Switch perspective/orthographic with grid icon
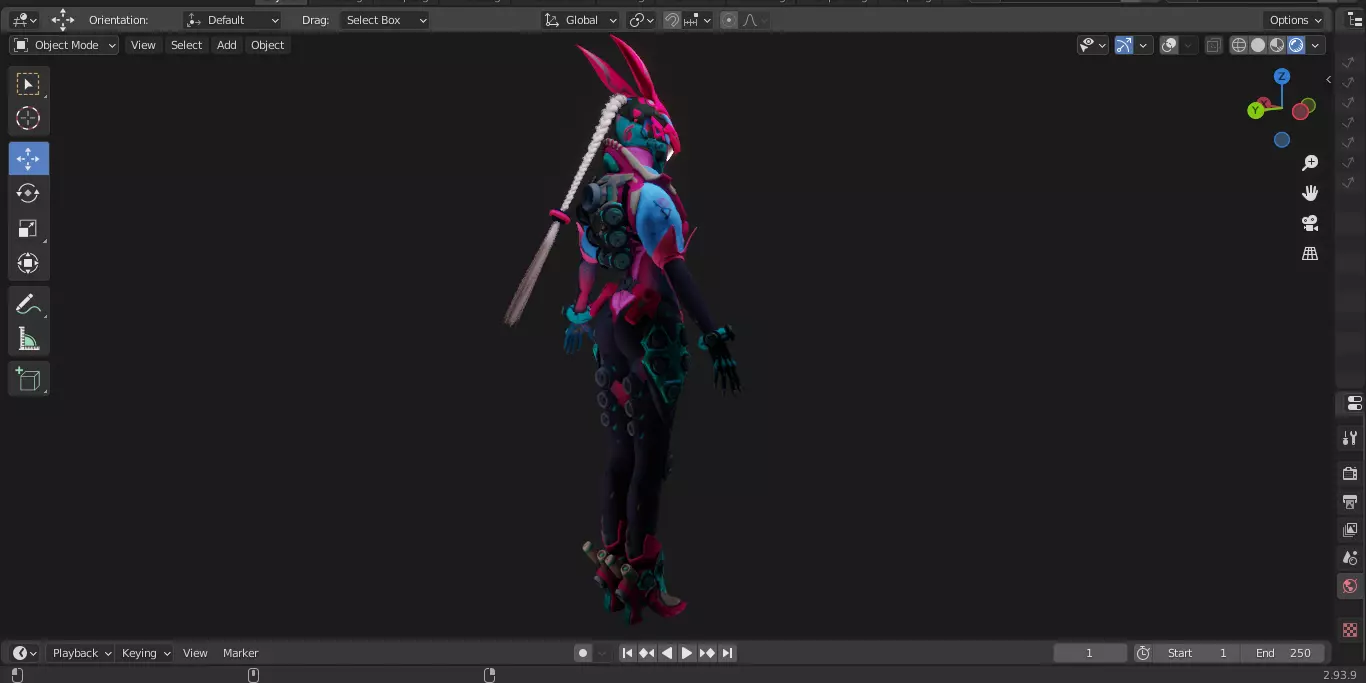 tap(1310, 253)
